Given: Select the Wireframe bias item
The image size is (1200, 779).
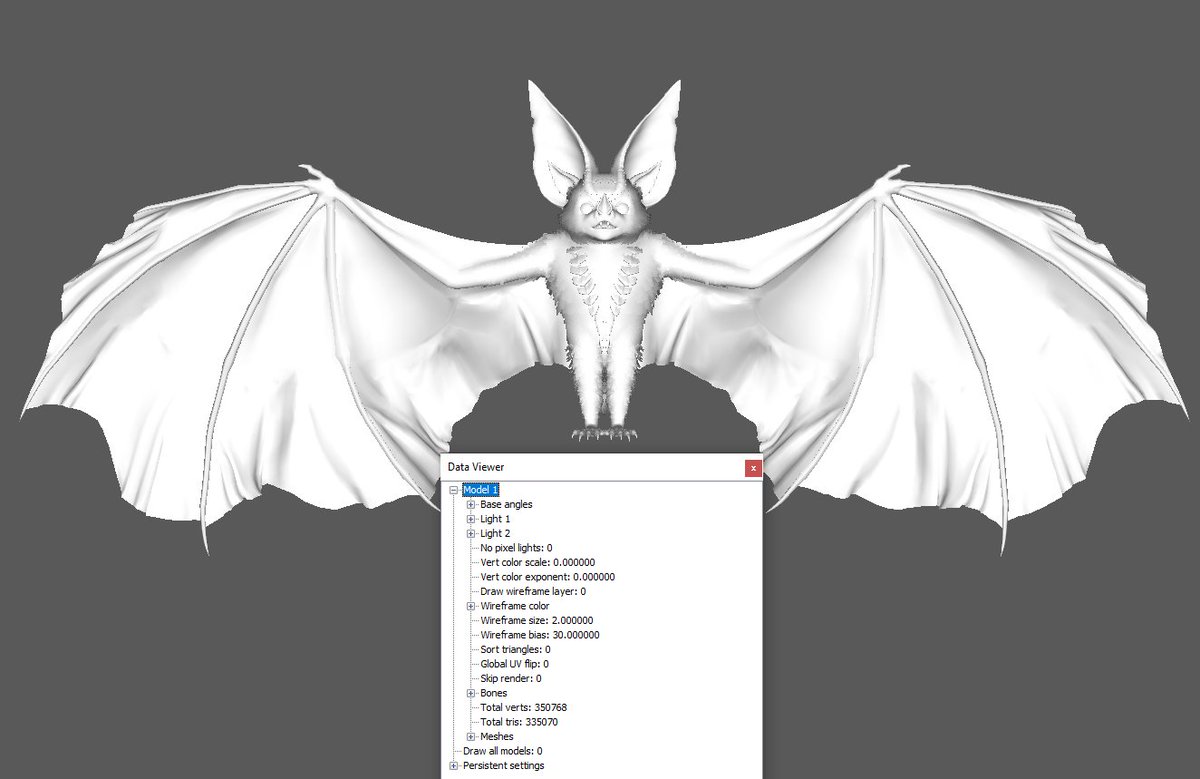Looking at the screenshot, I should (540, 635).
